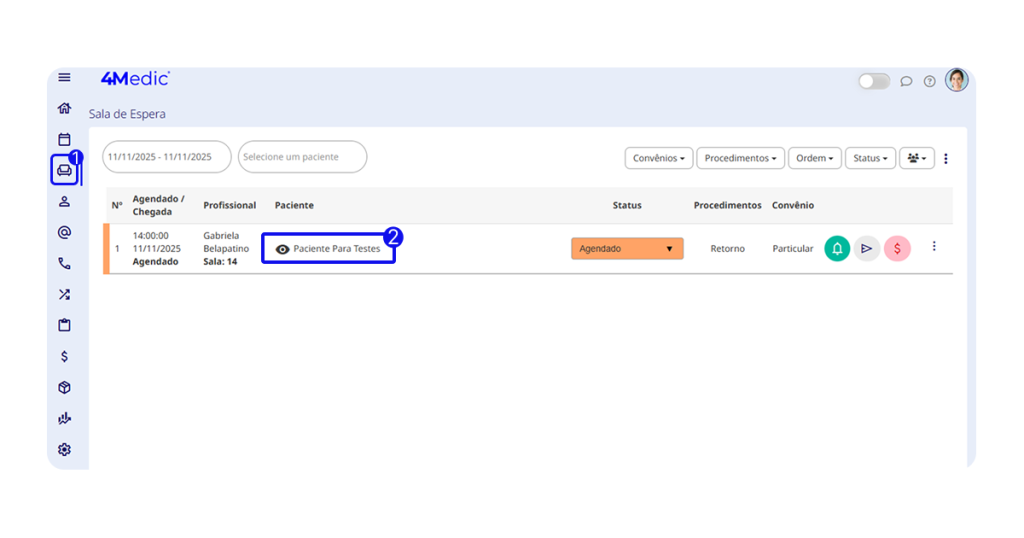This screenshot has height=538, width=1024.
Task: Go to the Home icon in the sidebar
Action: coord(64,108)
